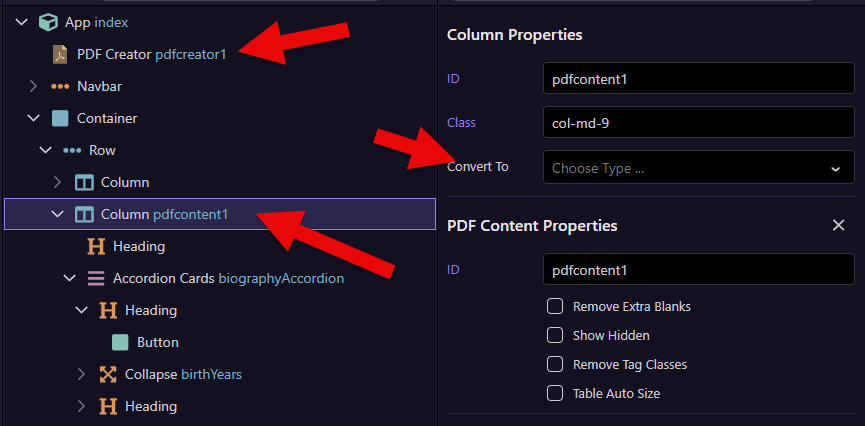This screenshot has height=426, width=865.
Task: Open the Convert To type dropdown
Action: coord(698,167)
